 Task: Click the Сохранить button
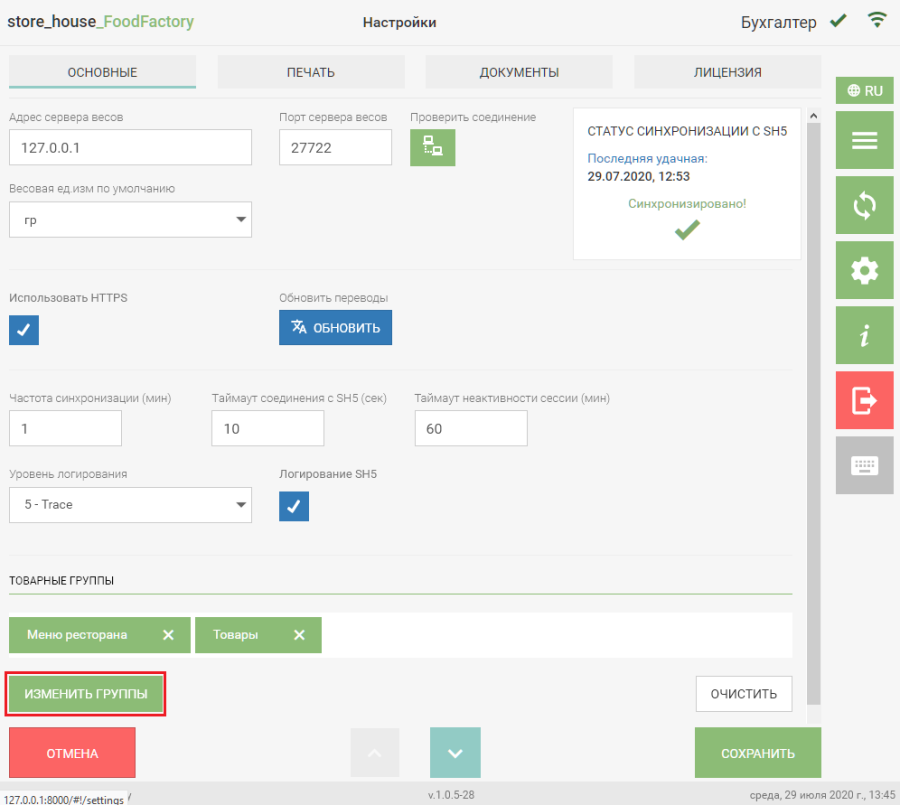[757, 753]
